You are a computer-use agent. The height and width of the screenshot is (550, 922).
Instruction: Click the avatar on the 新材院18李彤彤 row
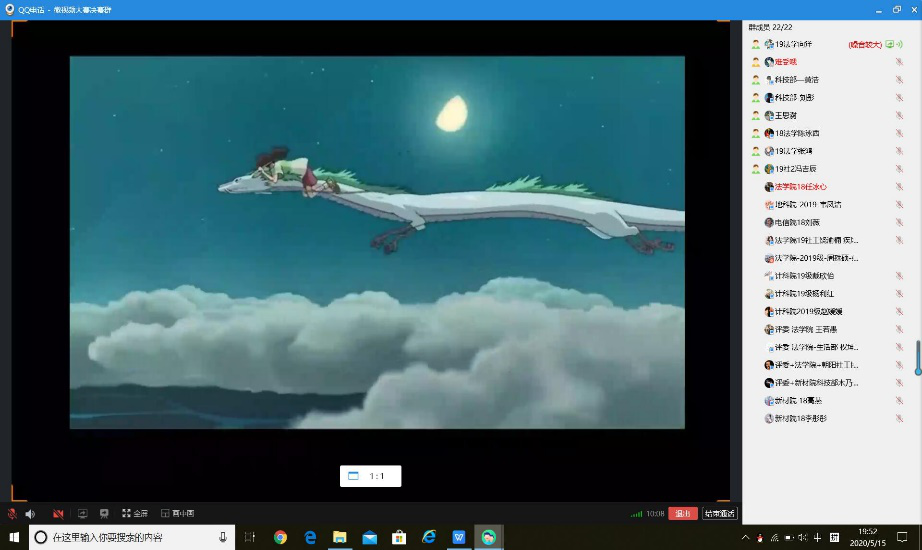pos(769,418)
